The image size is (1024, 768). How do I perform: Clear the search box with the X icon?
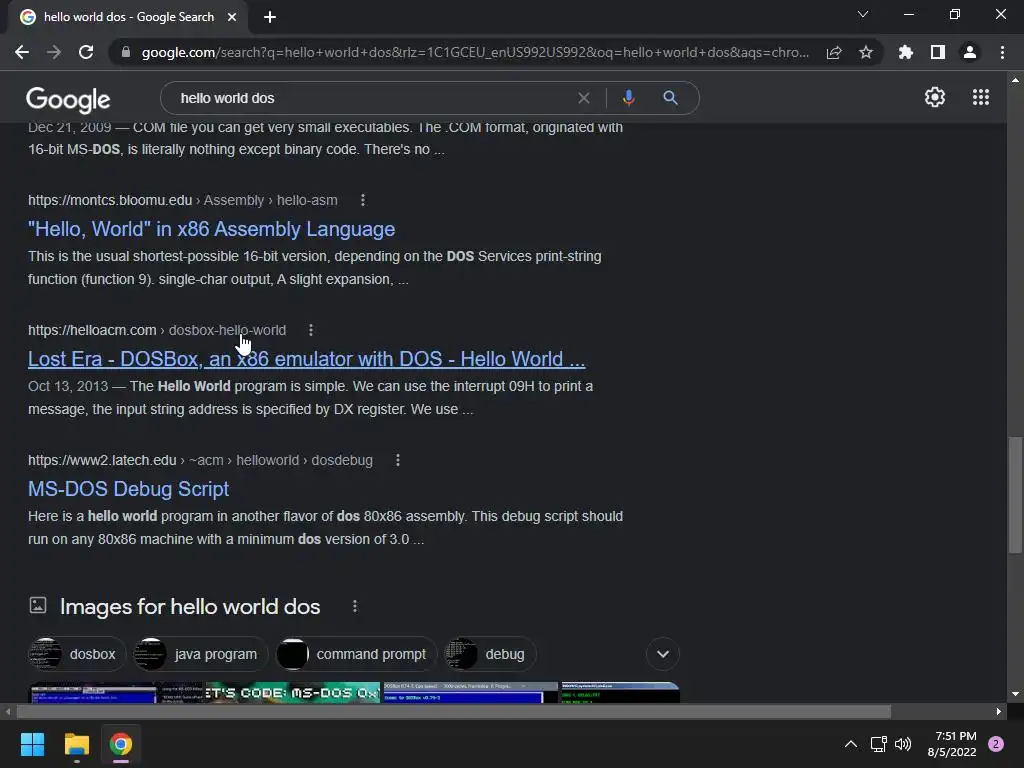click(x=584, y=98)
